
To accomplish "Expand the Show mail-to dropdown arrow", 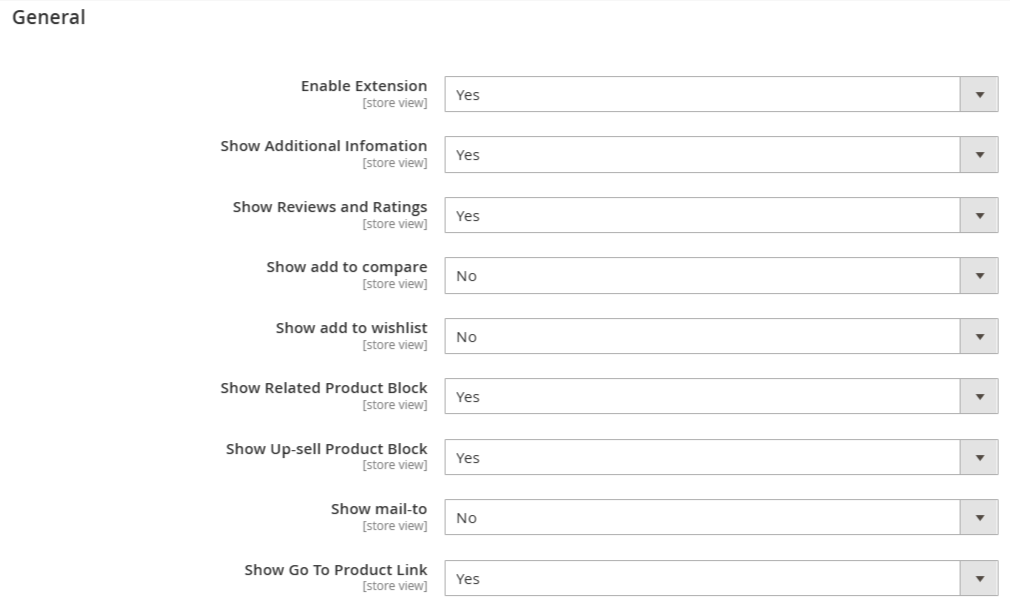I will tap(979, 518).
